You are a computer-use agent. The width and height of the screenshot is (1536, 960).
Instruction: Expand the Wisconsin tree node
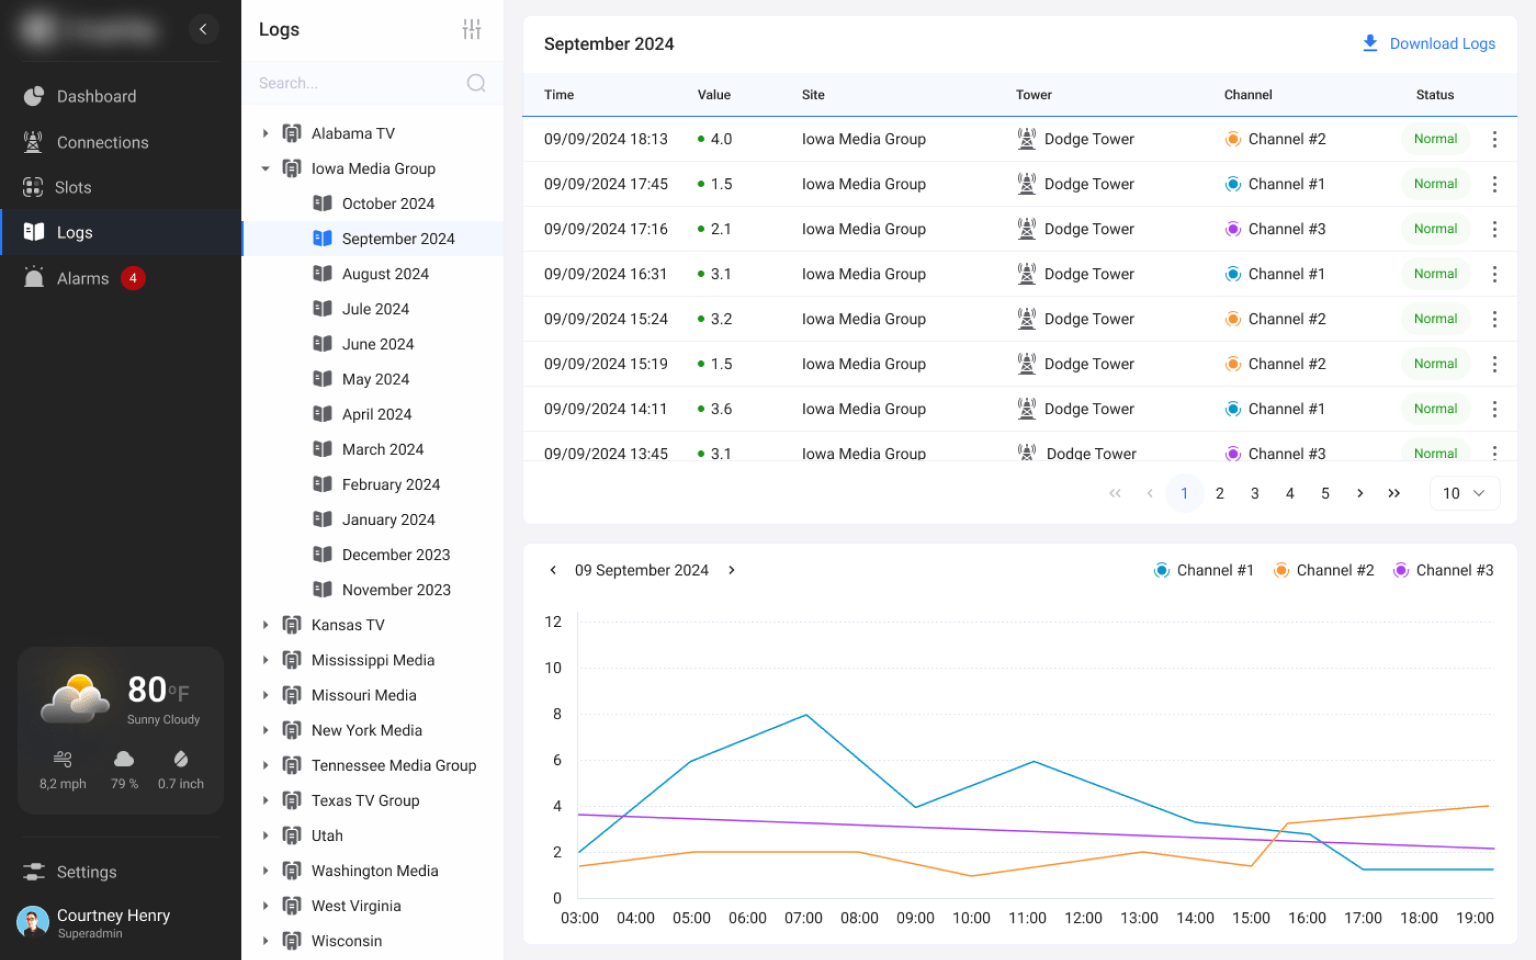265,941
